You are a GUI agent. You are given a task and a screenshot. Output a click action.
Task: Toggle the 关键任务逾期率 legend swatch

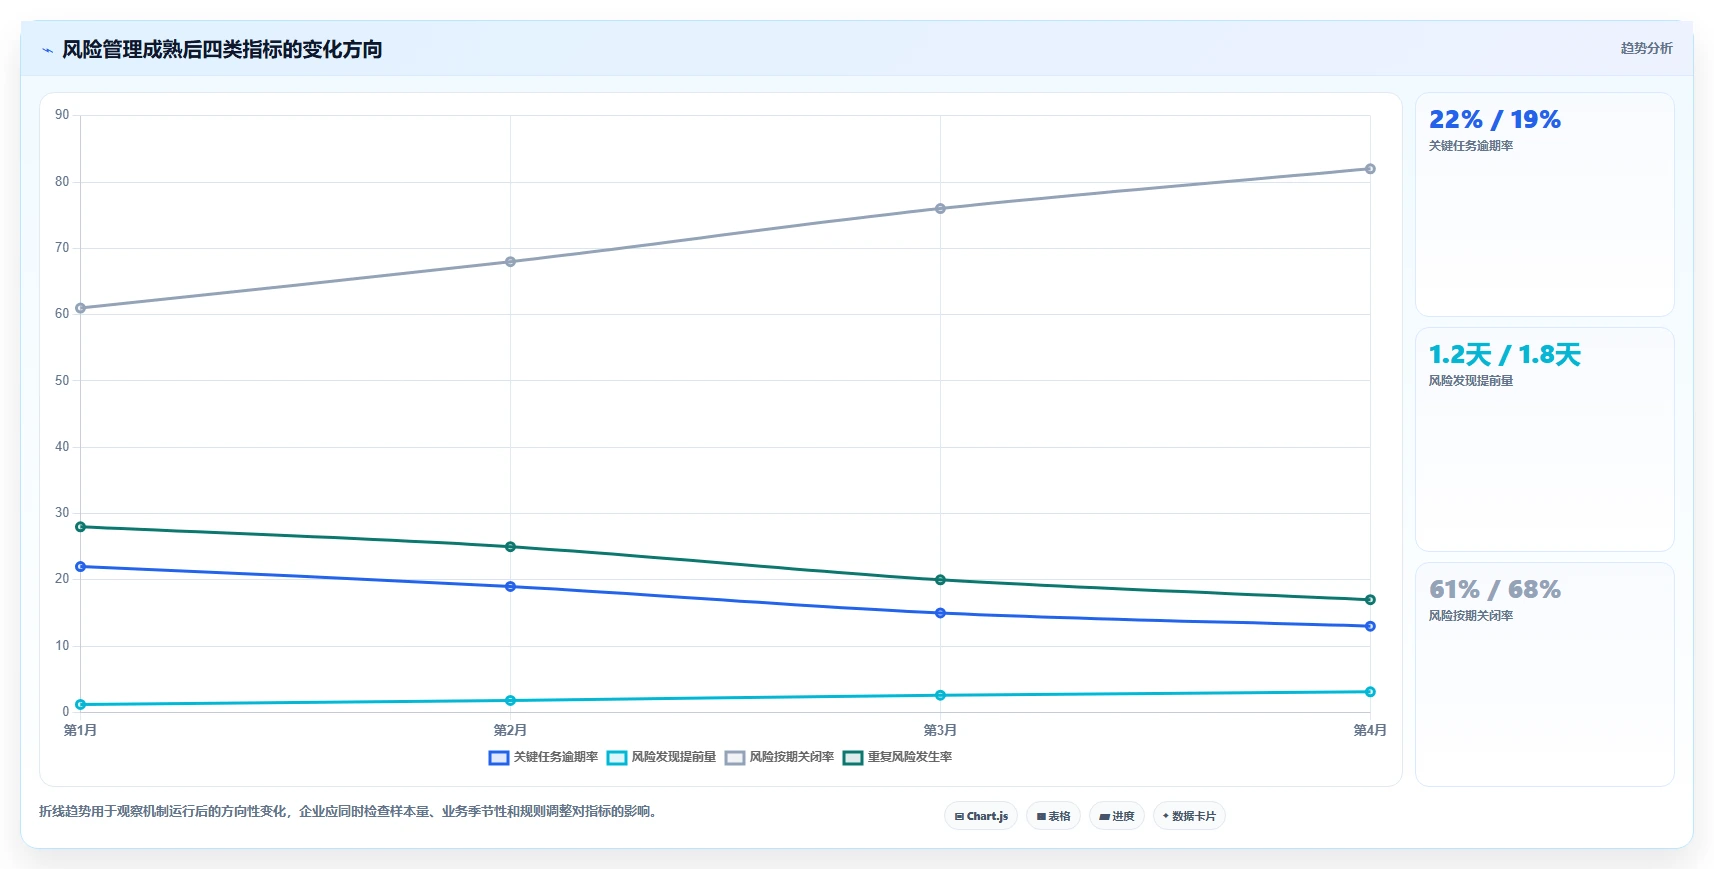(x=499, y=758)
